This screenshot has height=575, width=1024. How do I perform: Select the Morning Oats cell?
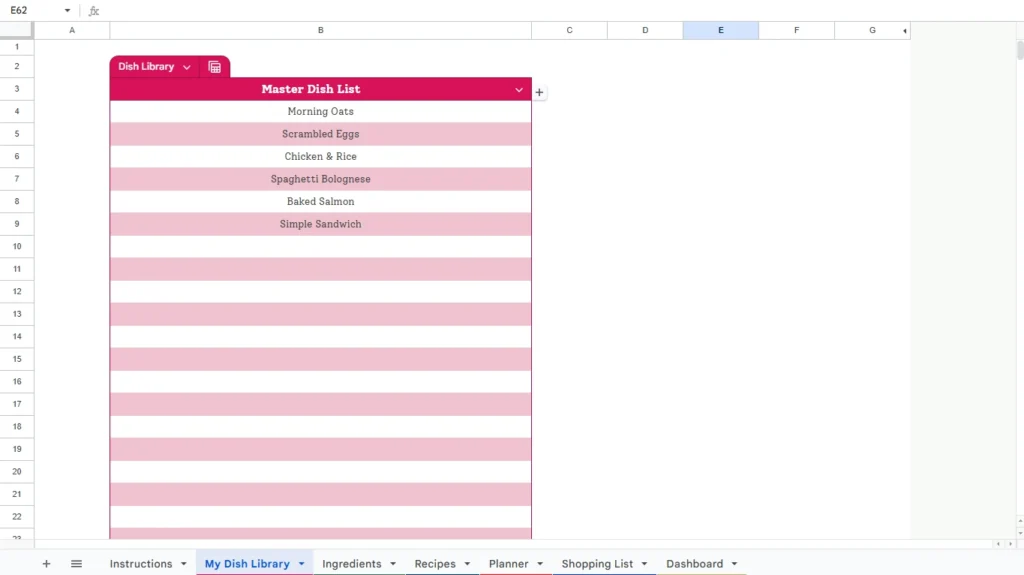coord(321,112)
